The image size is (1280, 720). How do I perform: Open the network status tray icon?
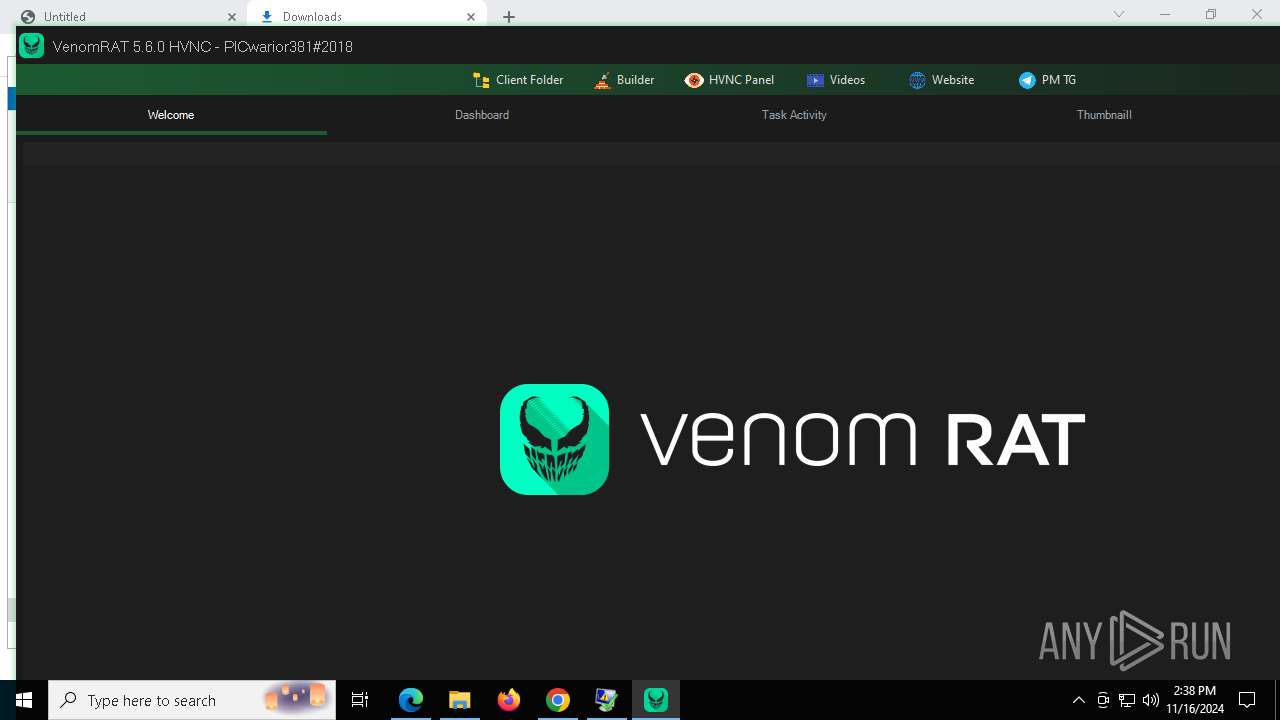1126,700
